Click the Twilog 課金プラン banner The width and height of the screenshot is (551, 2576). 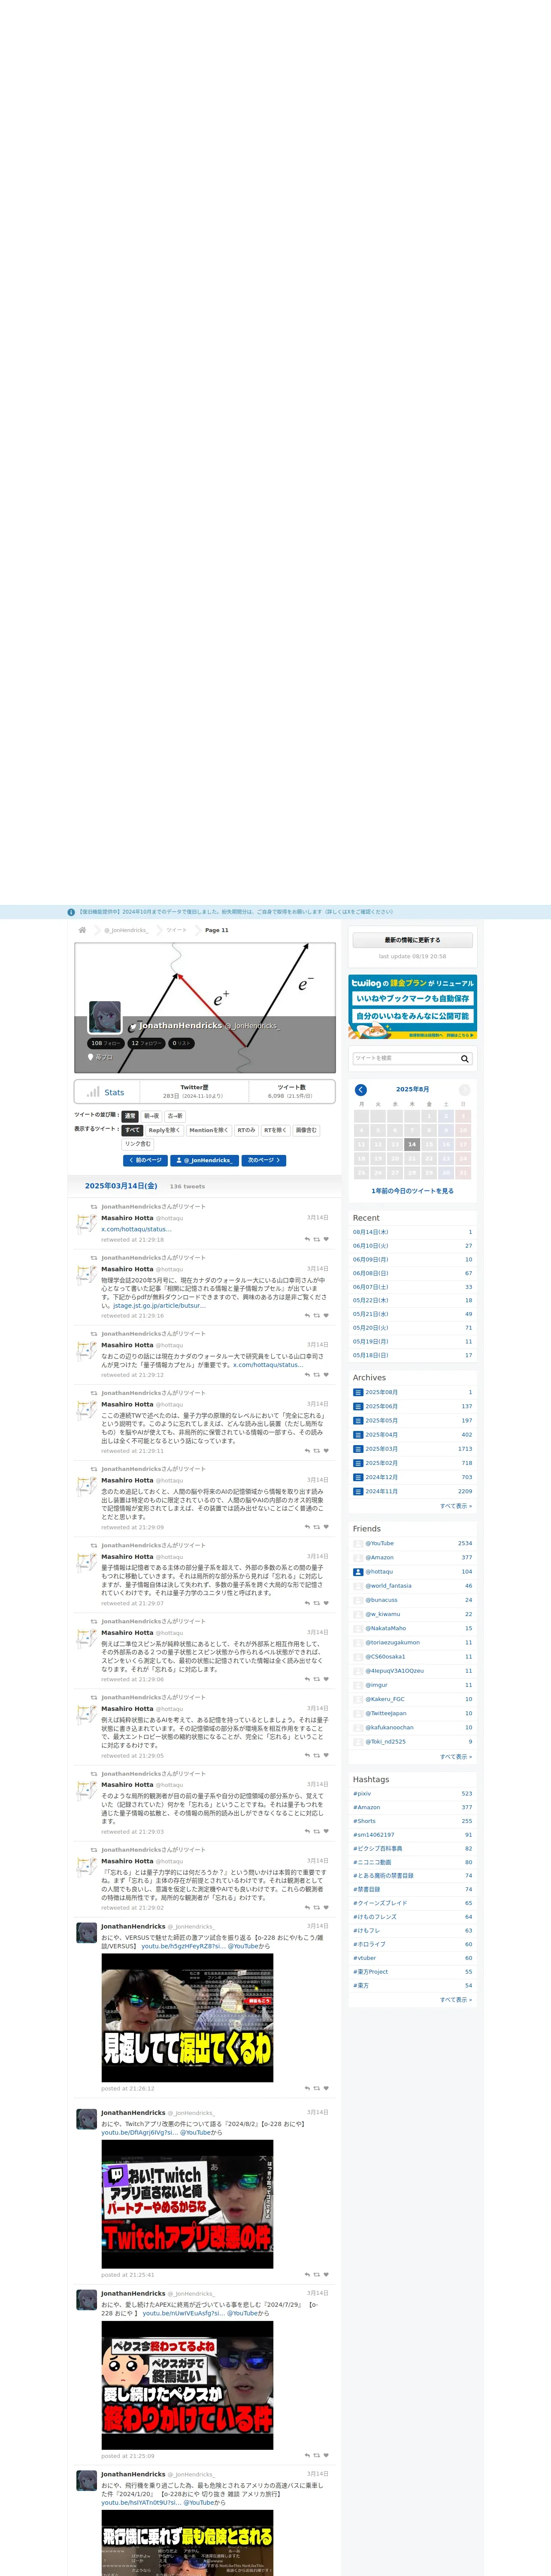412,1007
